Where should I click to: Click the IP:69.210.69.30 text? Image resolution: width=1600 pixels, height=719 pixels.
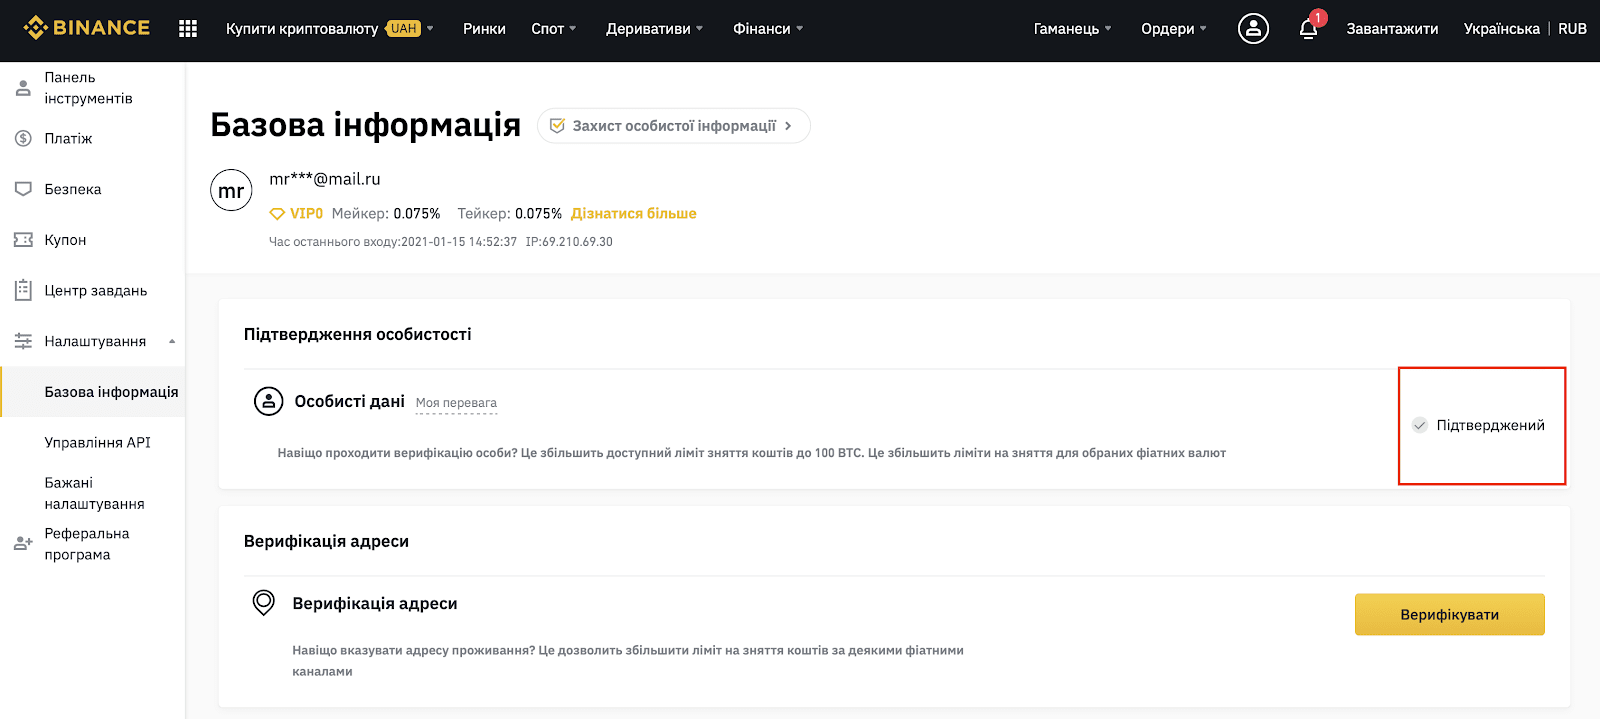click(x=569, y=242)
